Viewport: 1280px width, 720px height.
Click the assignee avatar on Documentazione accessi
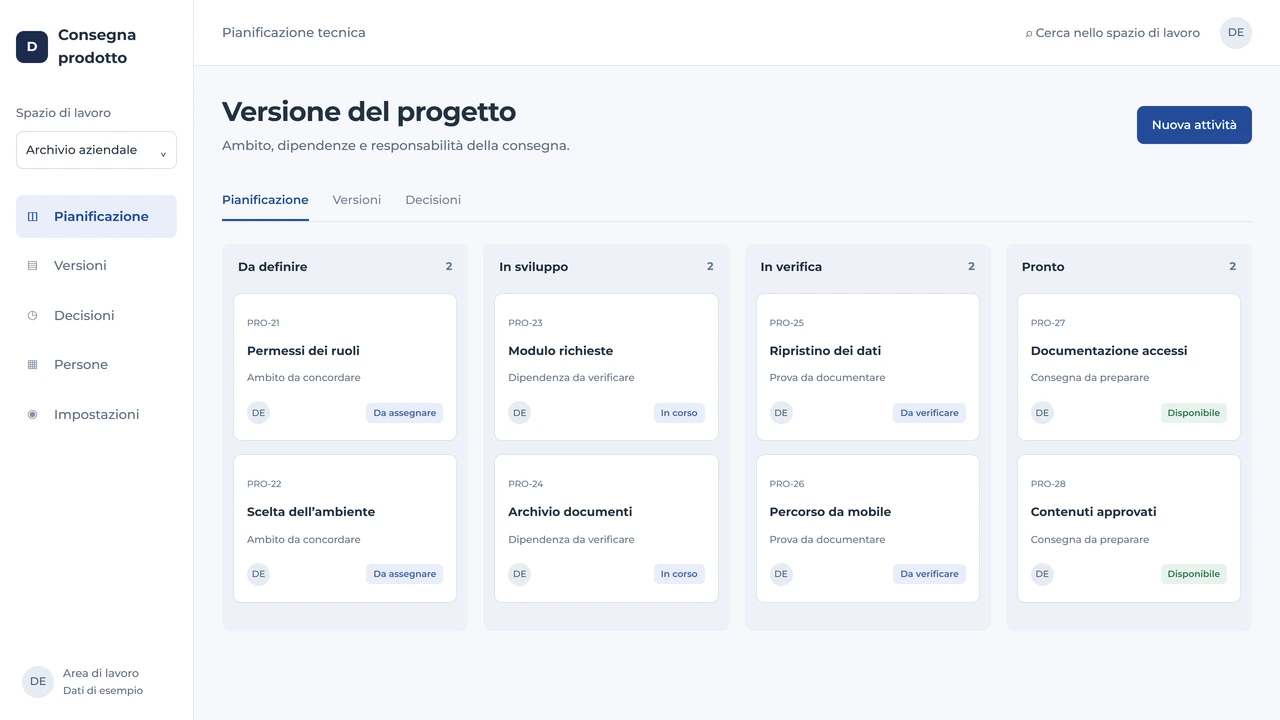[1042, 413]
